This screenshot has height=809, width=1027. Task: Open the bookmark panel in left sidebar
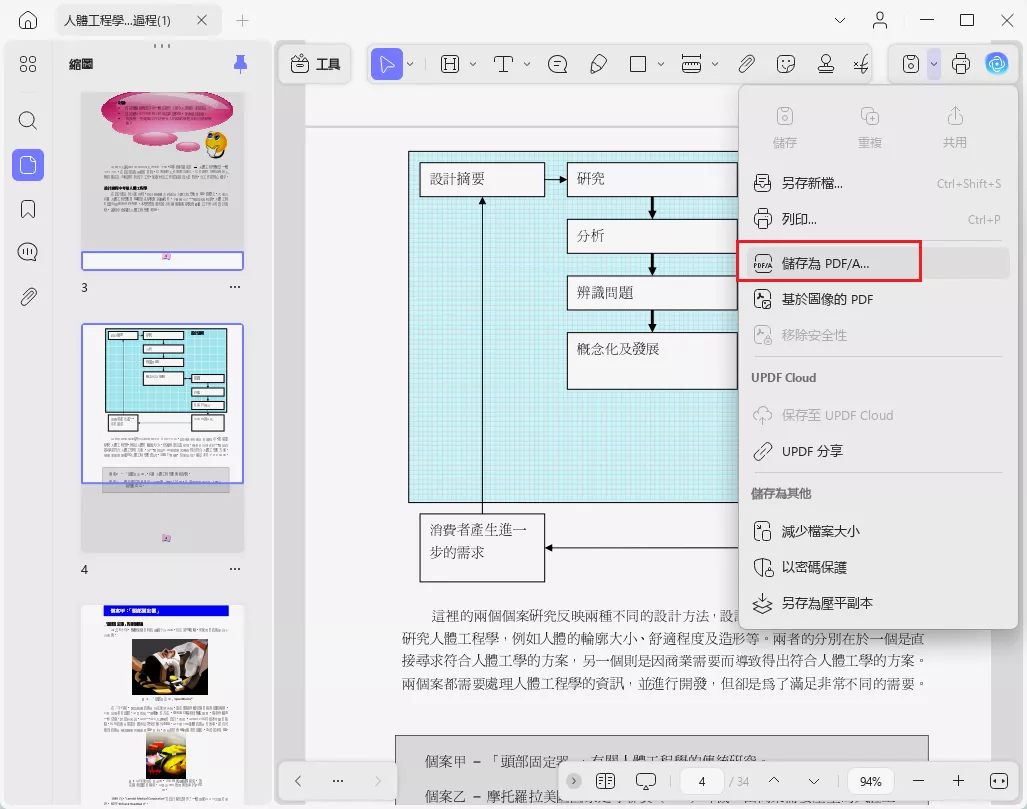pos(28,209)
